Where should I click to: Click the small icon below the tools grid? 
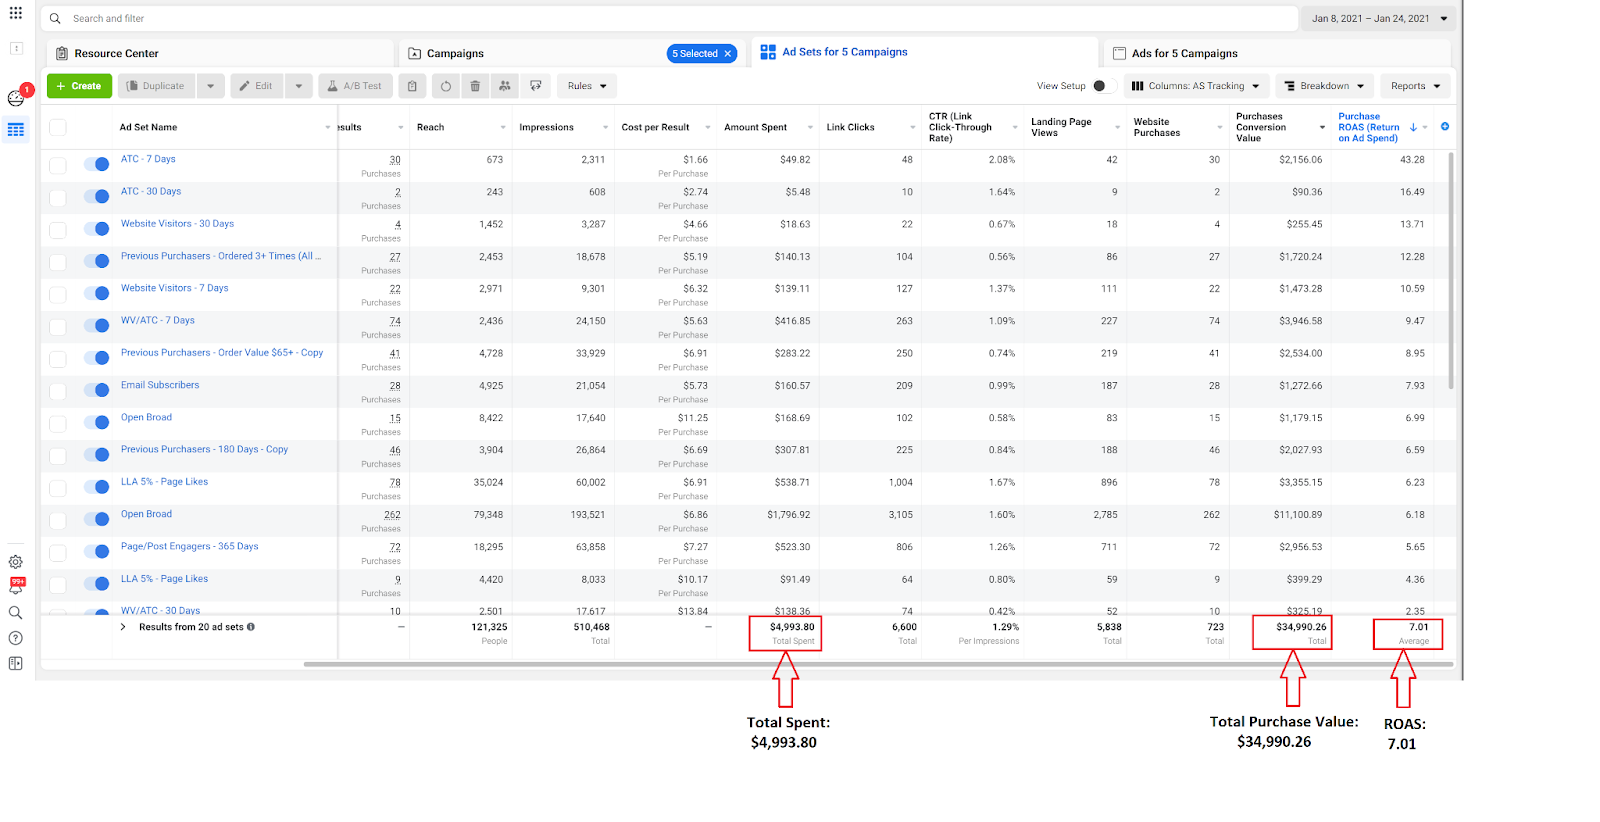point(16,48)
